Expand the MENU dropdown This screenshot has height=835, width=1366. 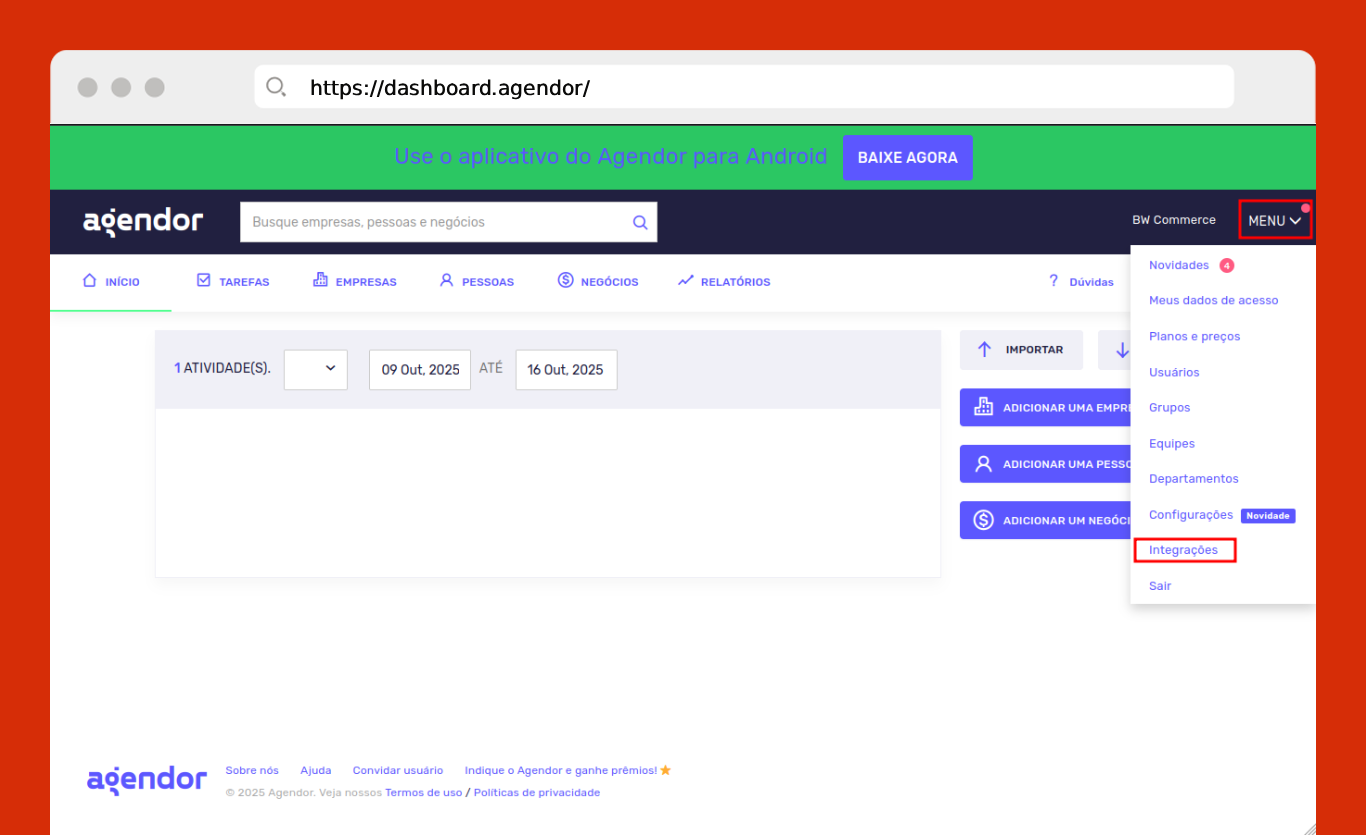coord(1274,220)
